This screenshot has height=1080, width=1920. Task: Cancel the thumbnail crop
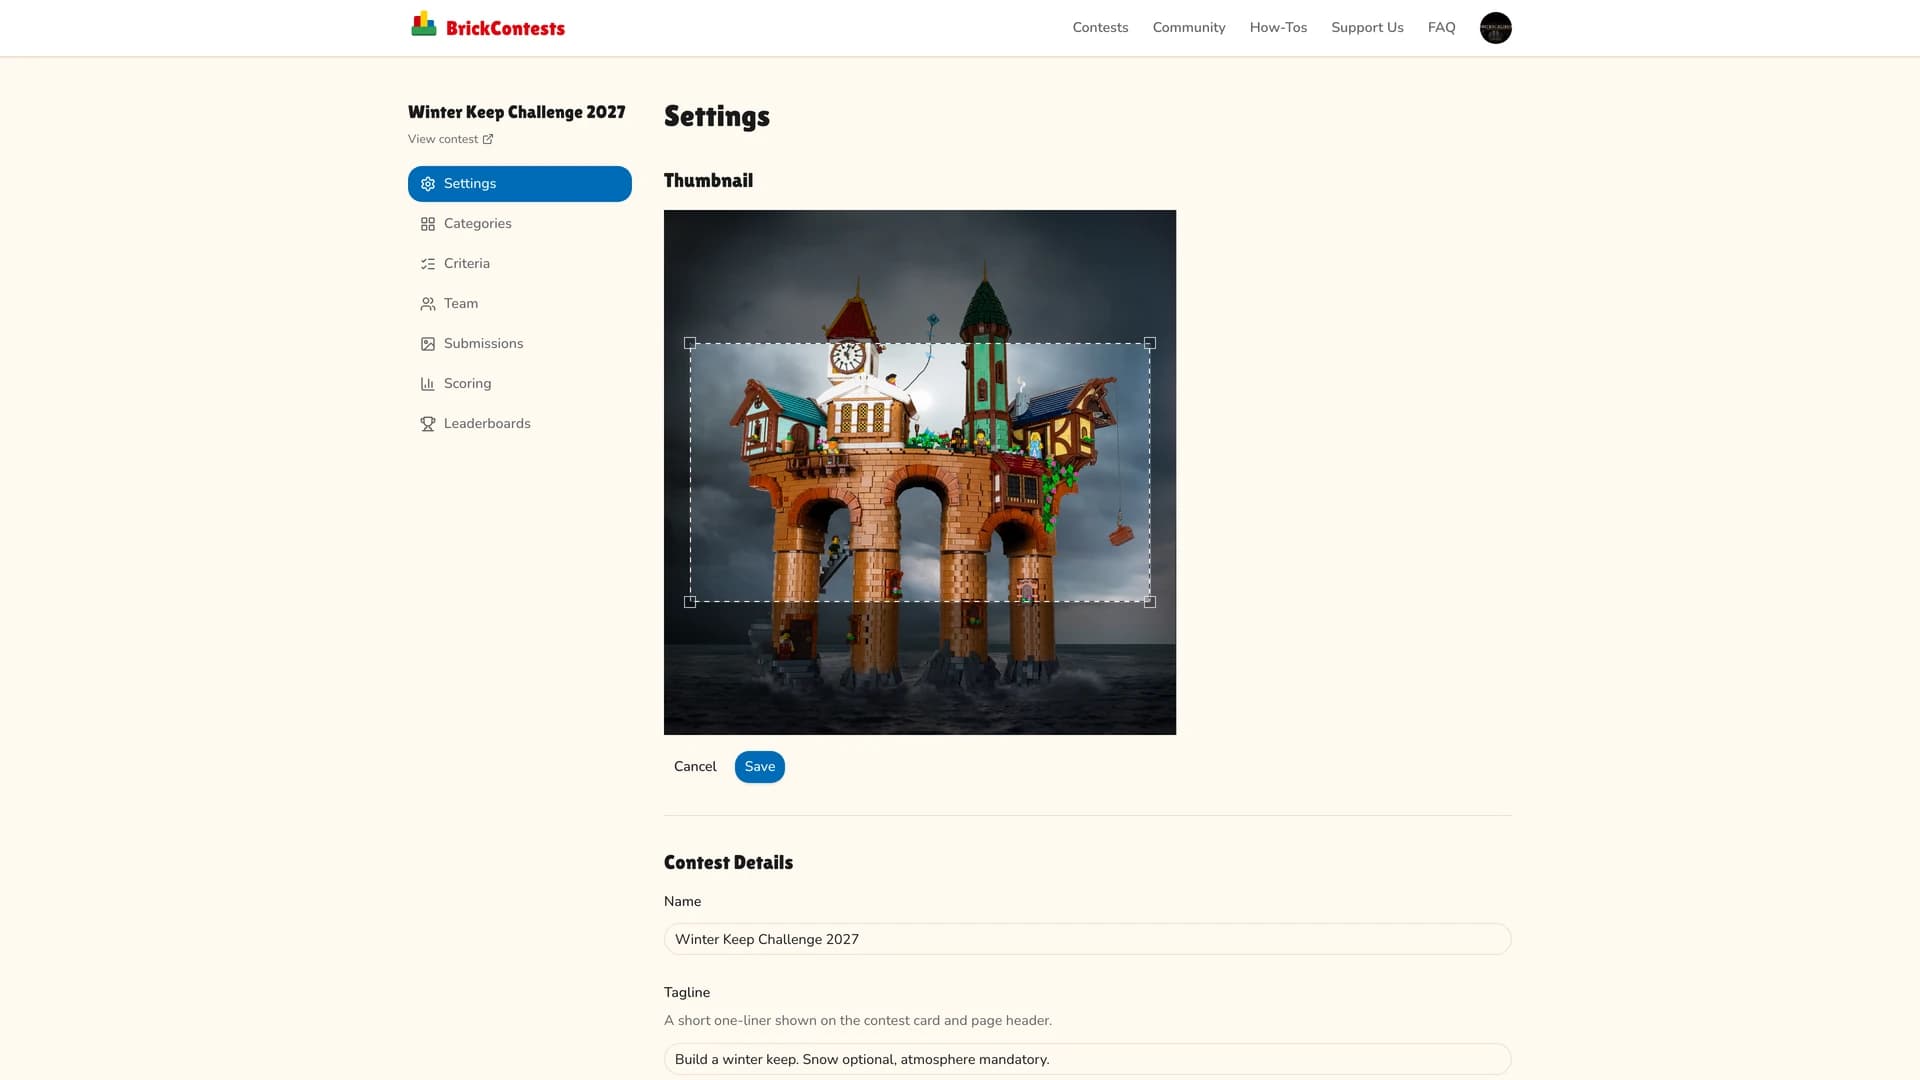point(695,767)
